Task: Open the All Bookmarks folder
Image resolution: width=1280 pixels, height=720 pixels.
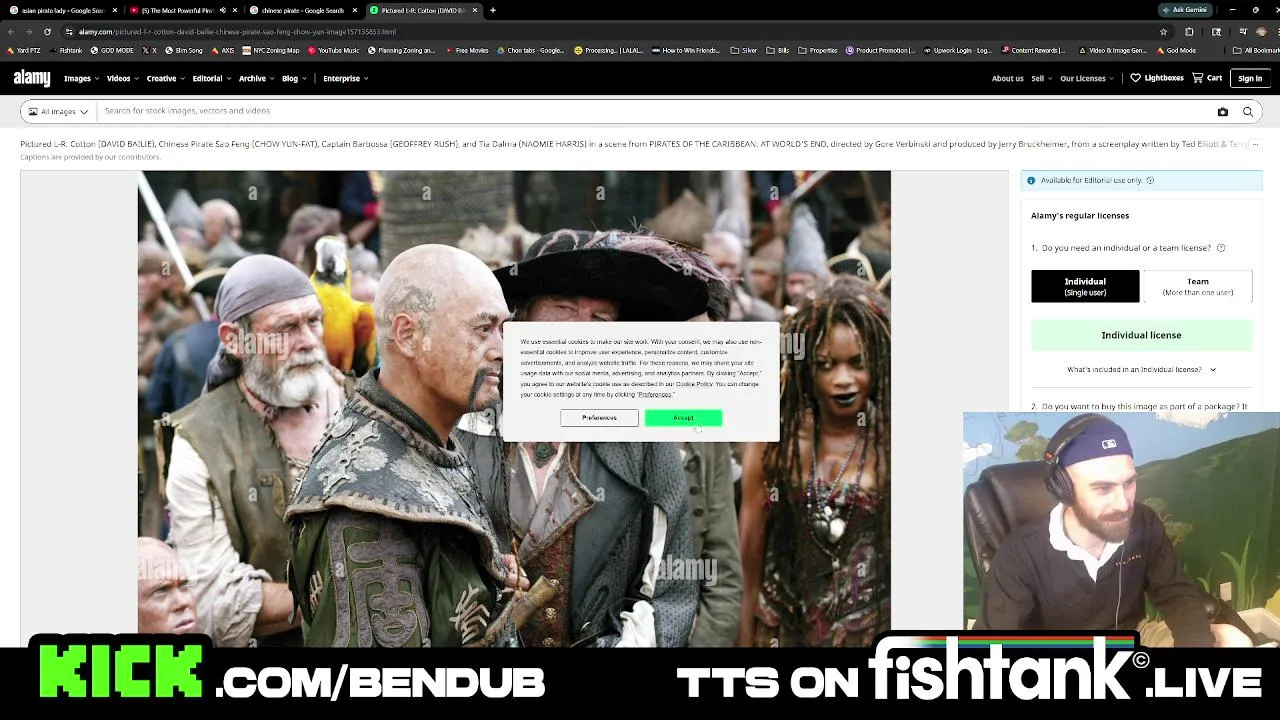Action: 1256,50
